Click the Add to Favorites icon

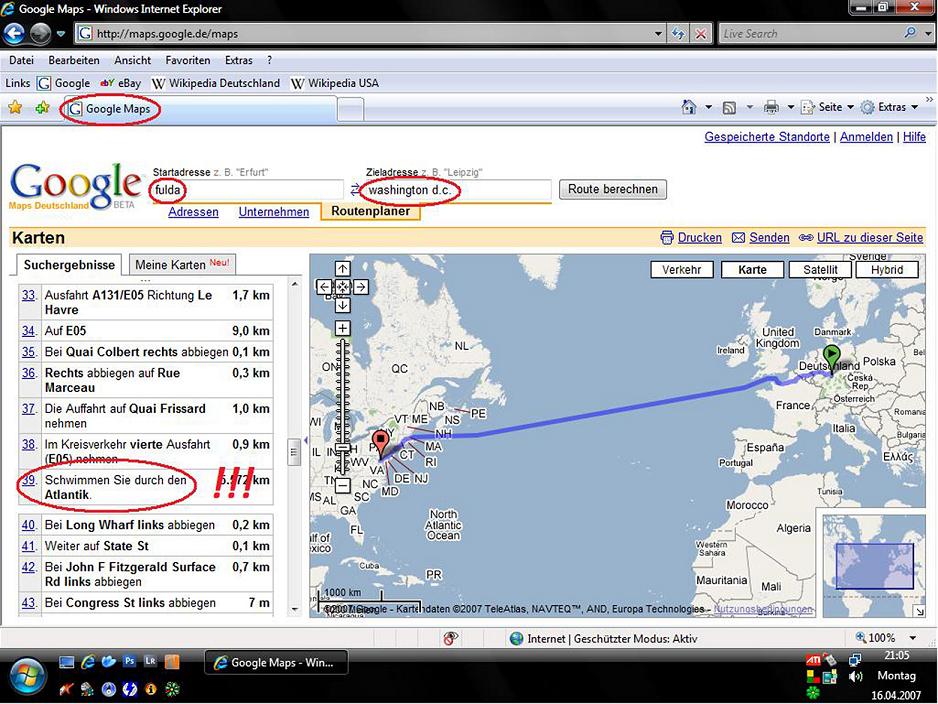click(42, 108)
